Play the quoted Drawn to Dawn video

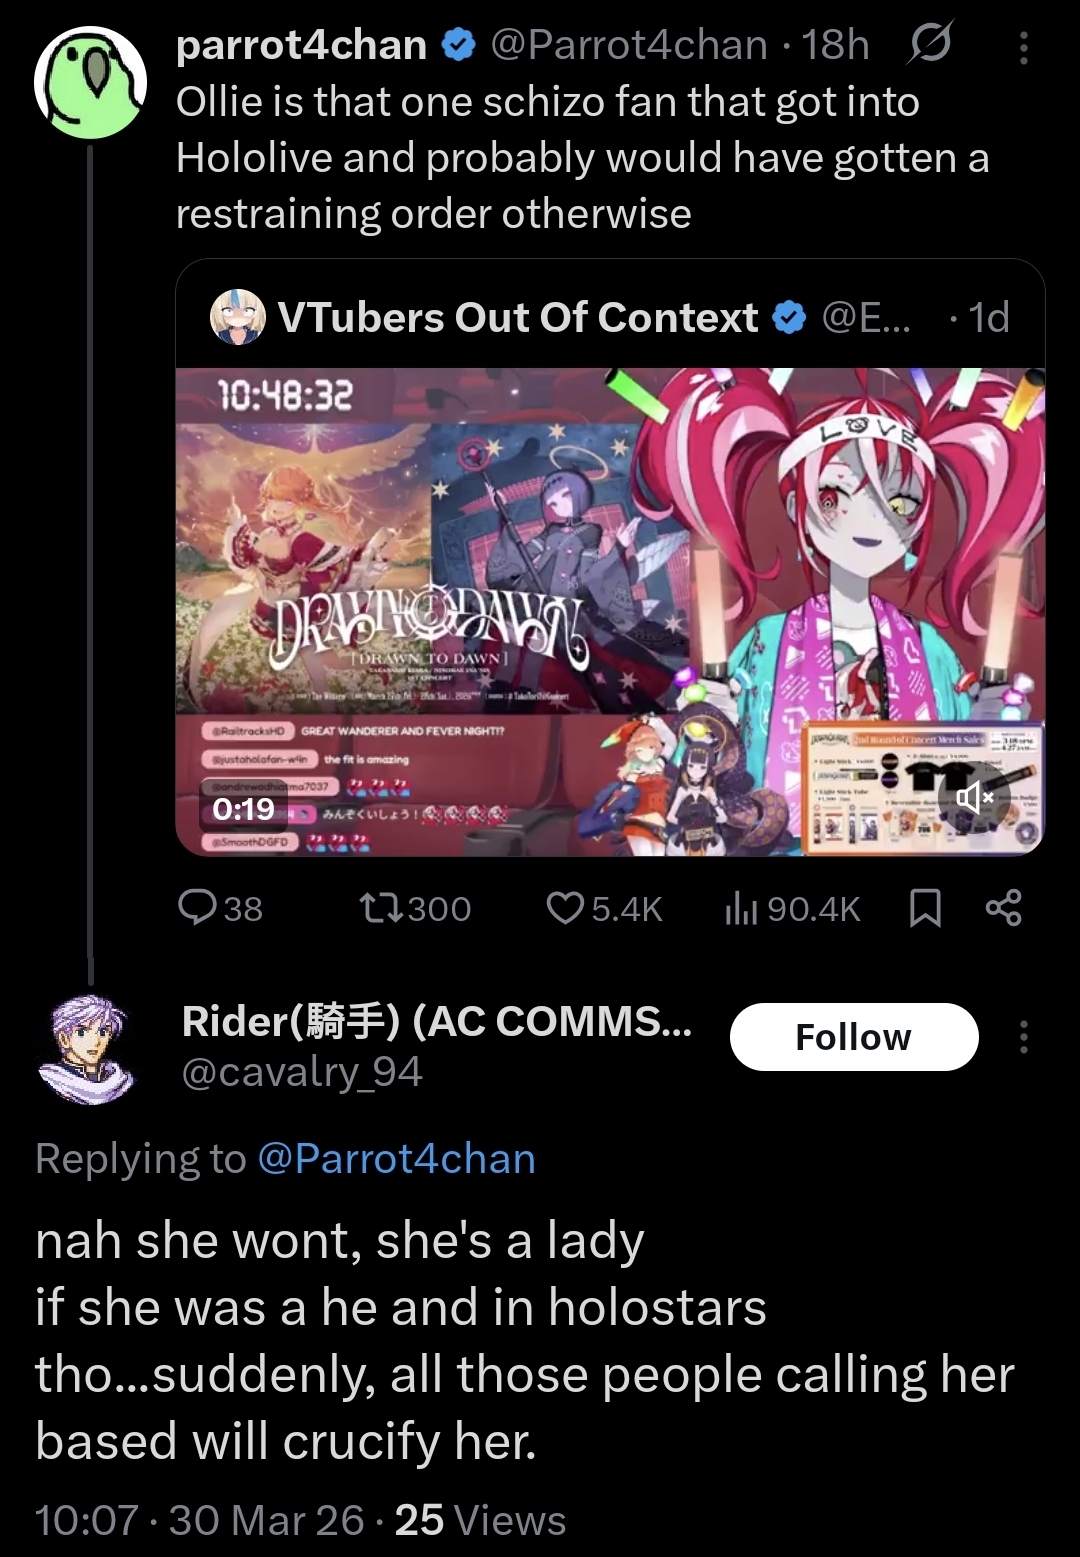tap(610, 612)
